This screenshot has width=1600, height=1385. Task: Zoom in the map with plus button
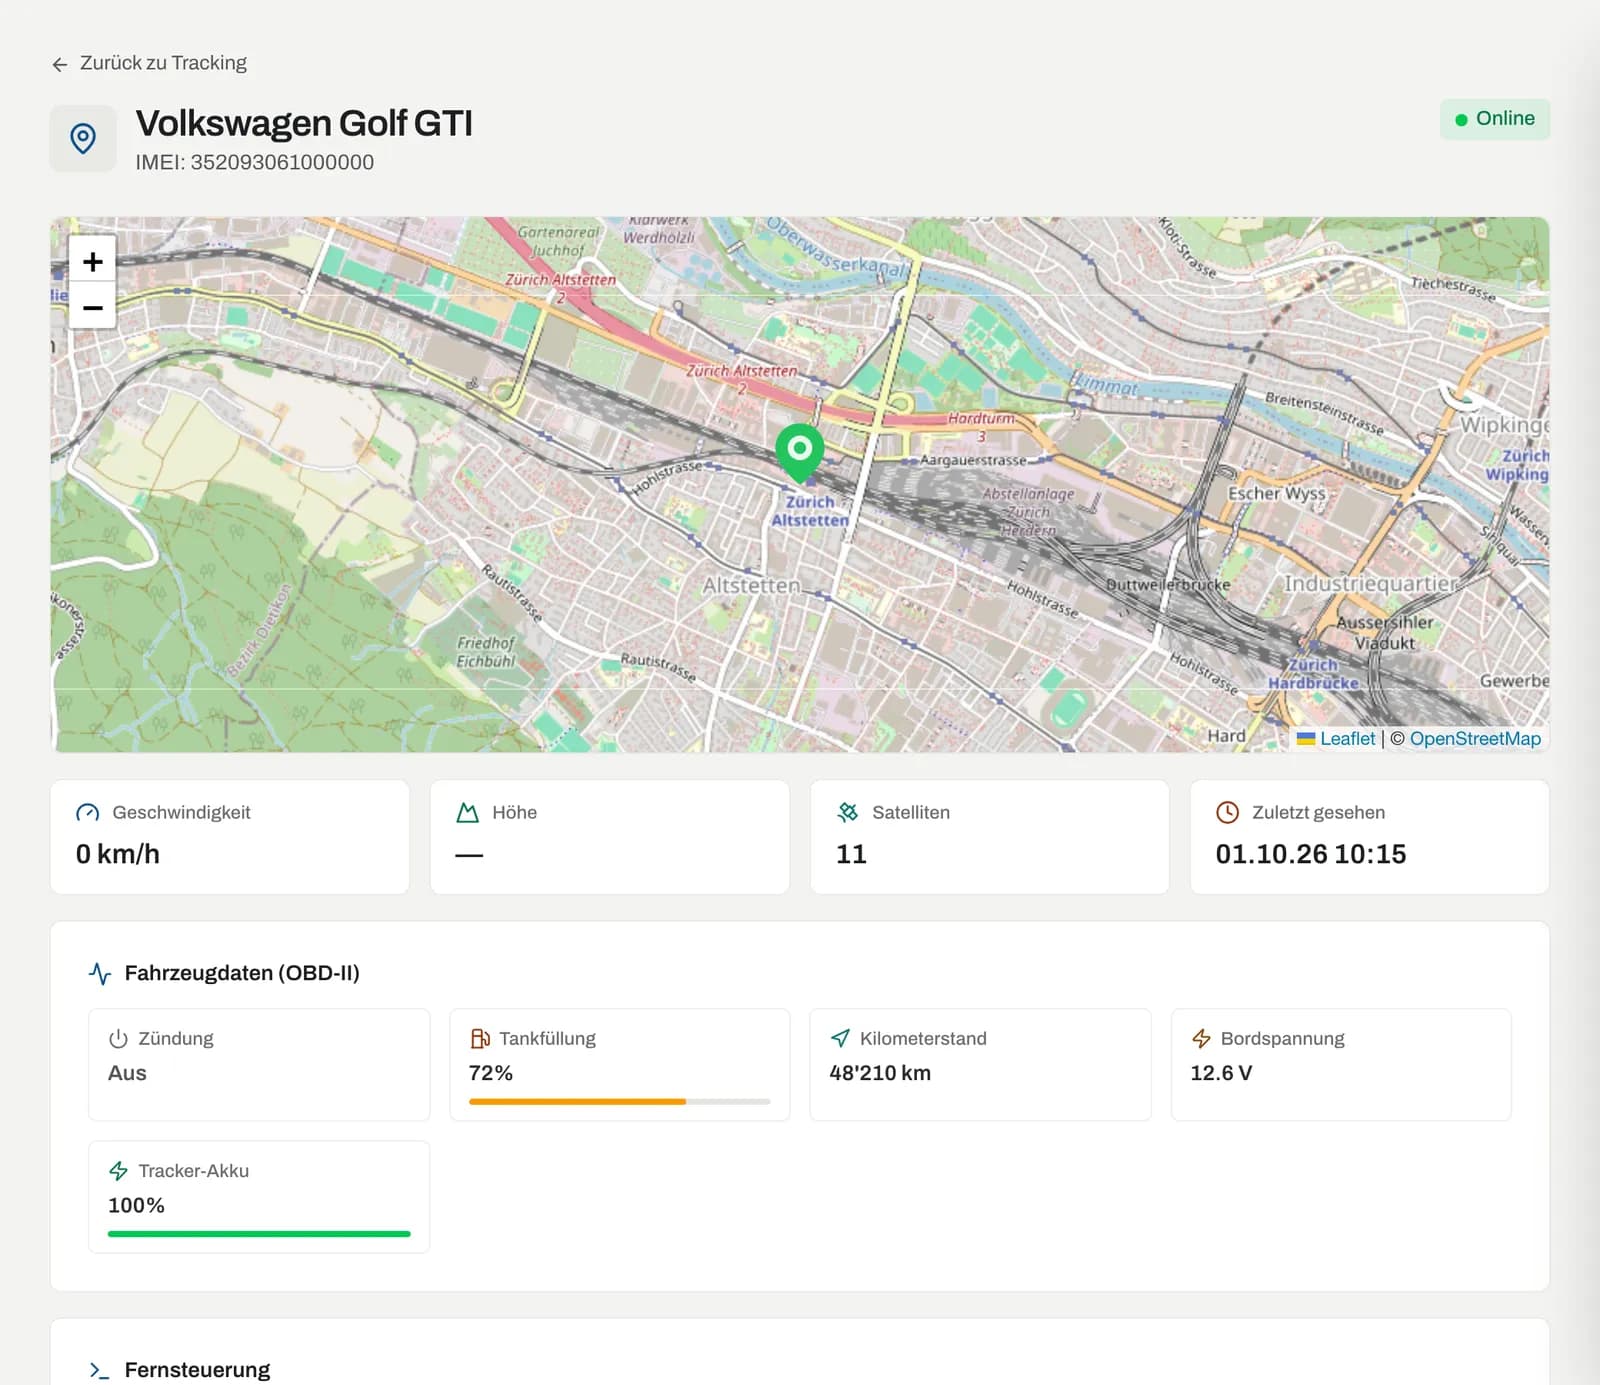93,262
